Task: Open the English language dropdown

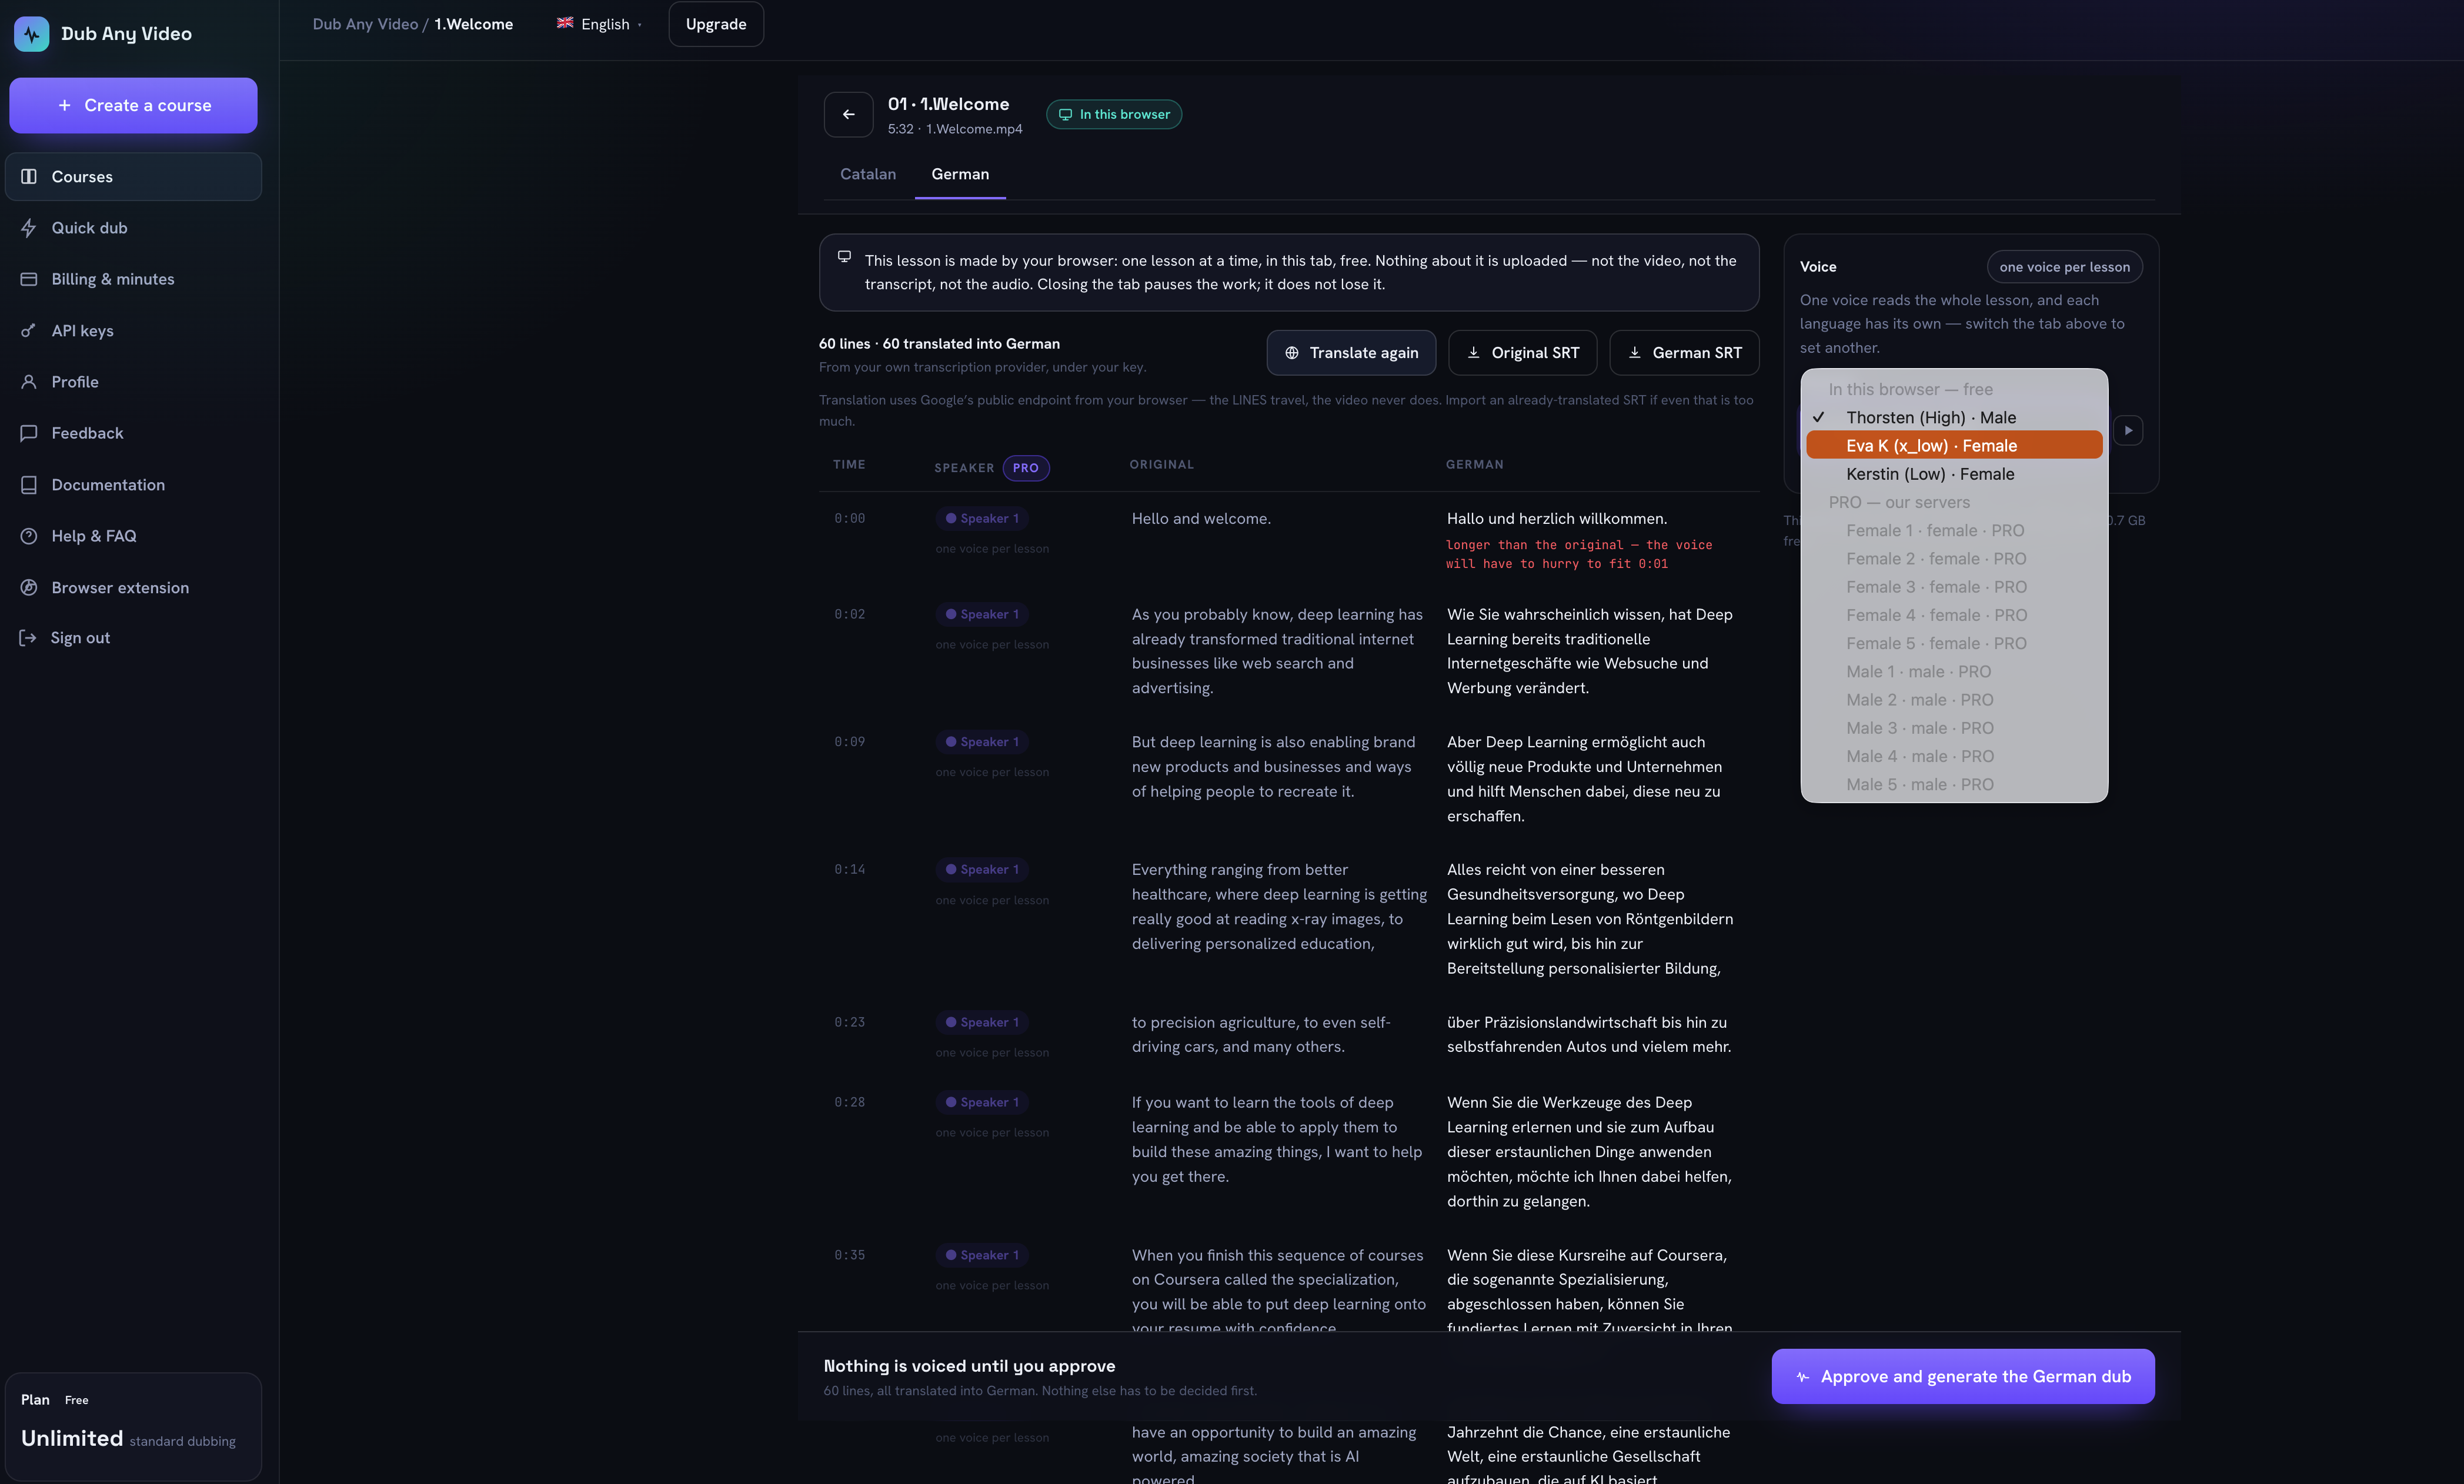Action: pos(599,24)
